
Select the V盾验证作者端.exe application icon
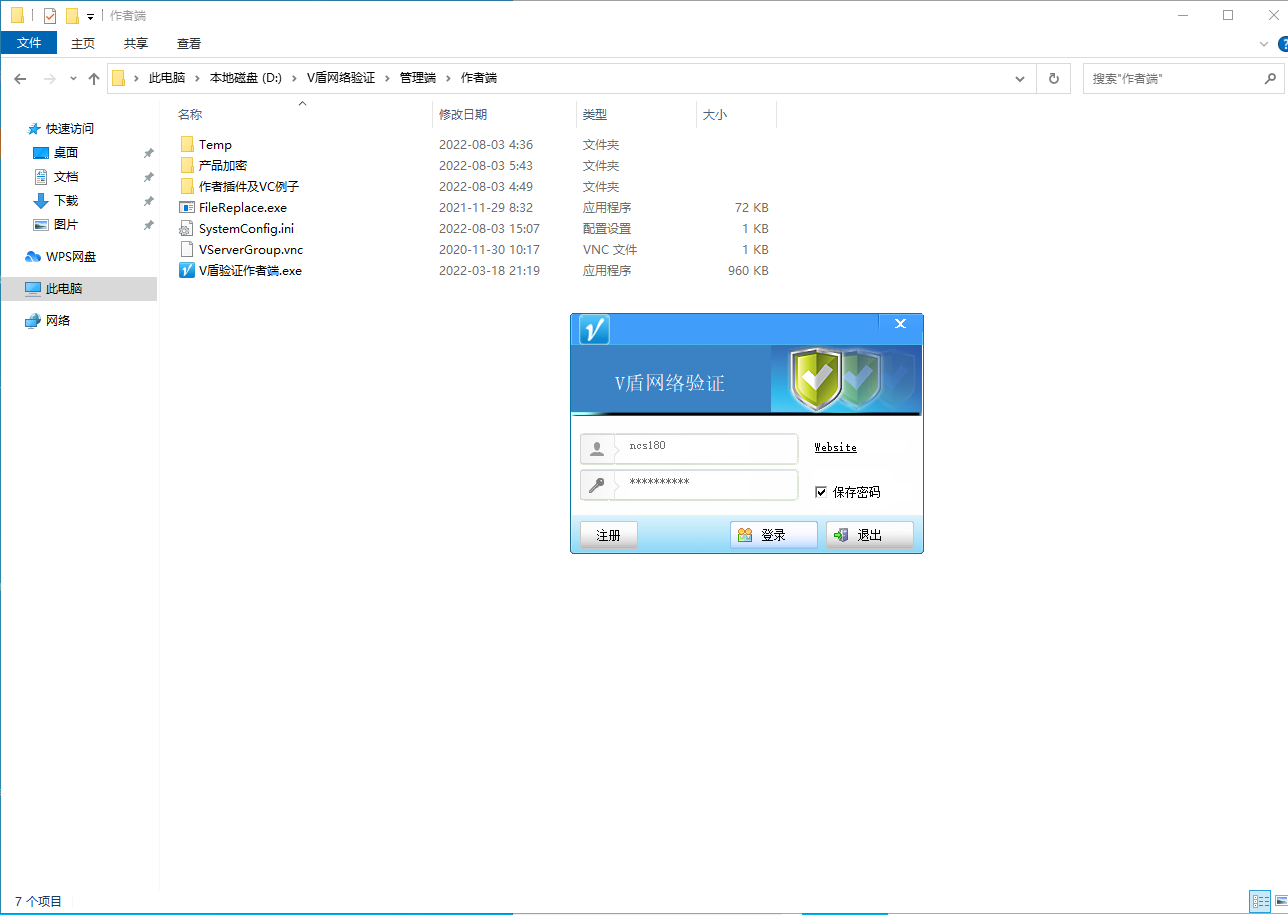(187, 271)
